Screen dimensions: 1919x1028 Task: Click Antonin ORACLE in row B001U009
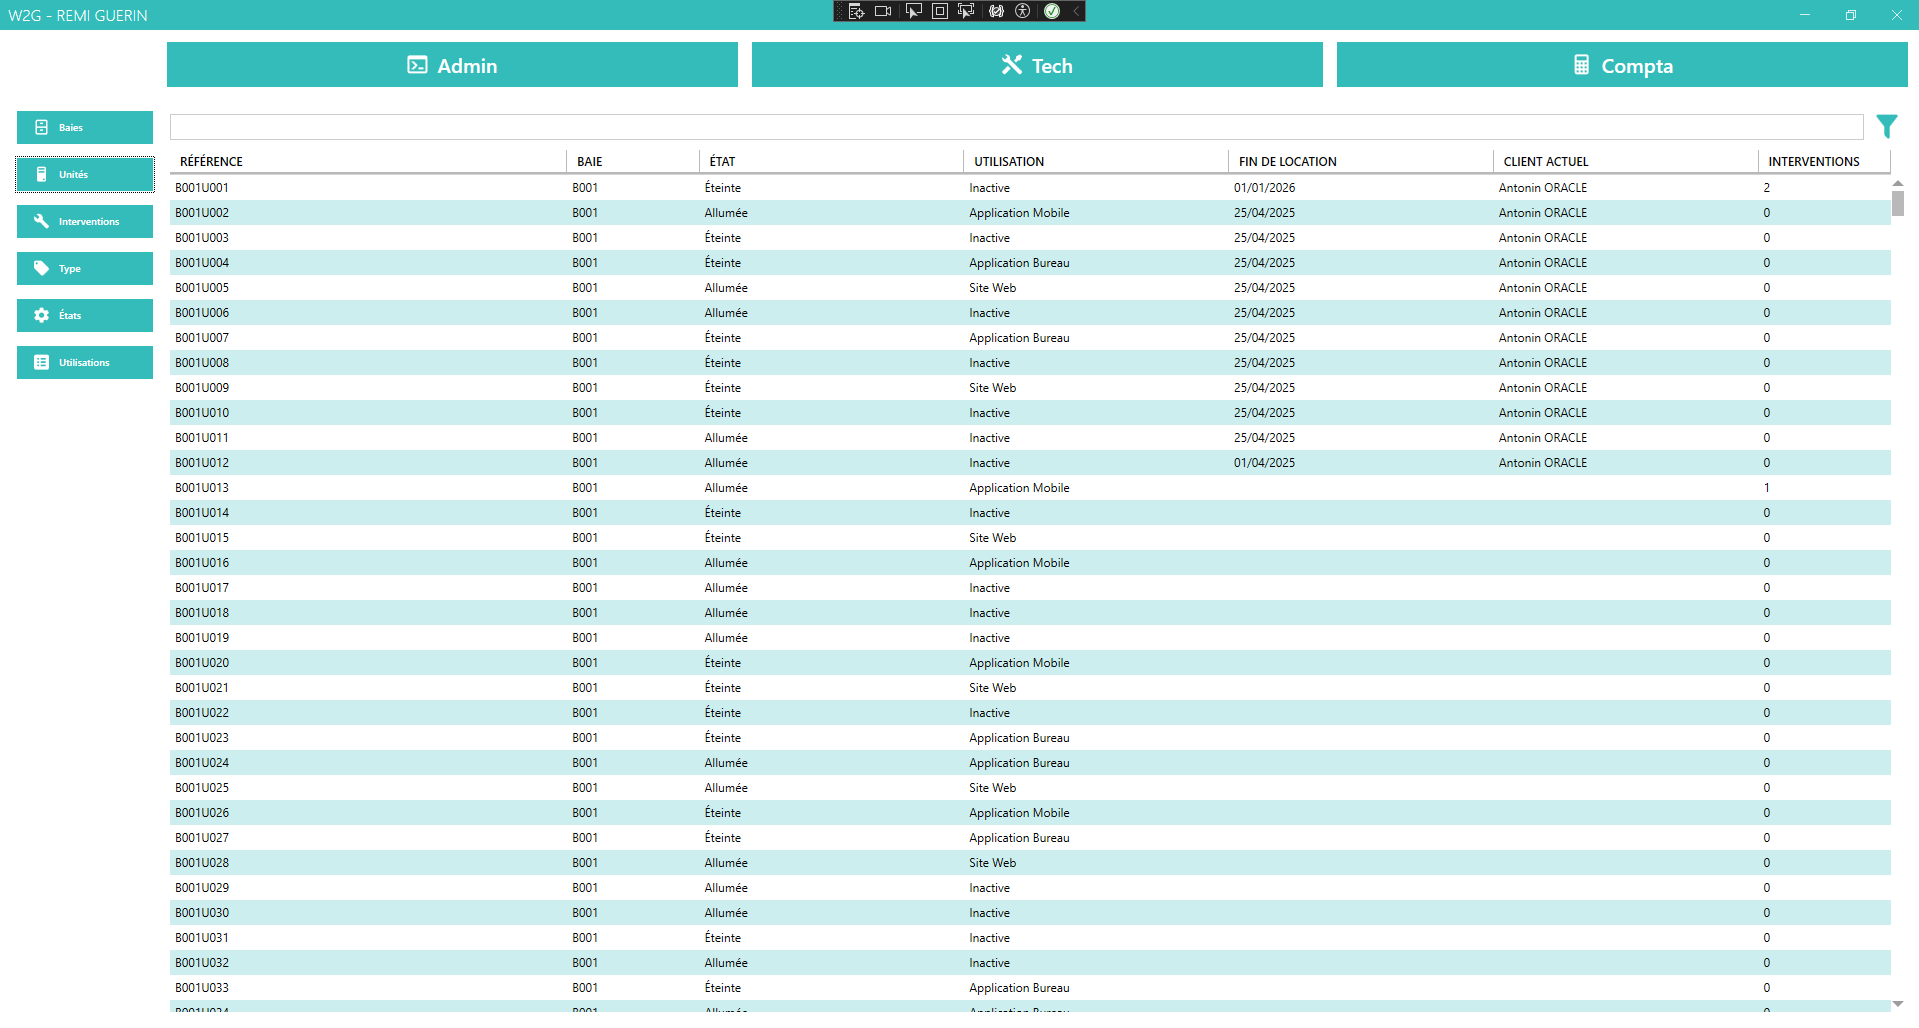pyautogui.click(x=1543, y=388)
